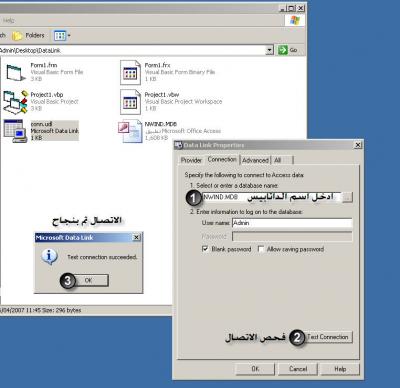Image resolution: width=400 pixels, height=388 pixels.
Task: Click the Project1.vbp file name
Action: coord(47,95)
